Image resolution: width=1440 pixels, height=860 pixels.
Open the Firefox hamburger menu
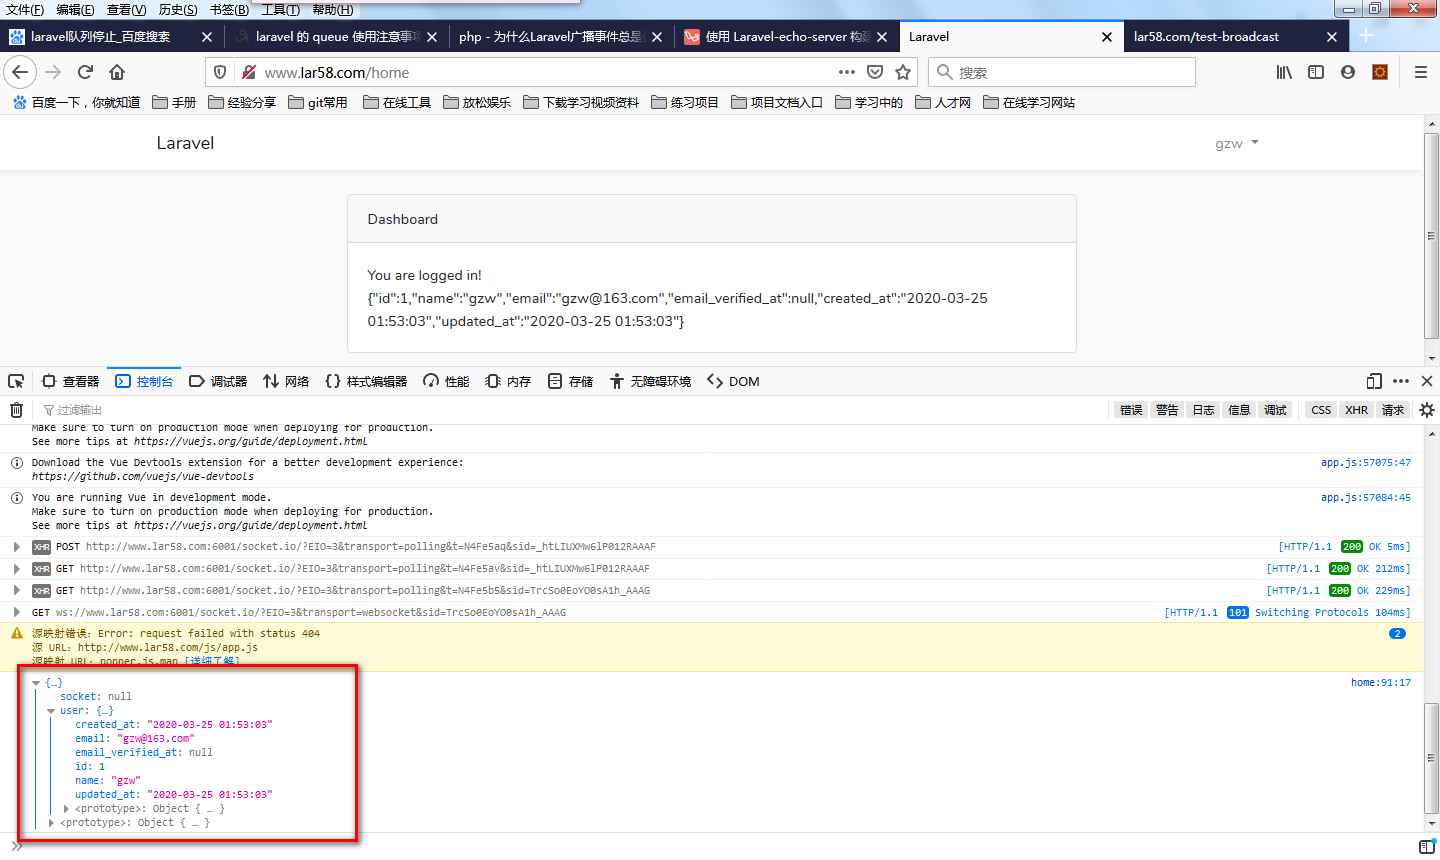[x=1420, y=72]
